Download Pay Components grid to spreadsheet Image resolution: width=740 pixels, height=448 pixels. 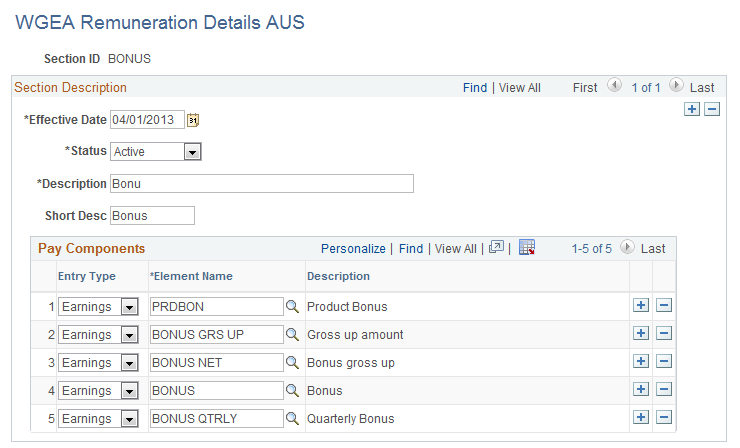click(x=527, y=247)
